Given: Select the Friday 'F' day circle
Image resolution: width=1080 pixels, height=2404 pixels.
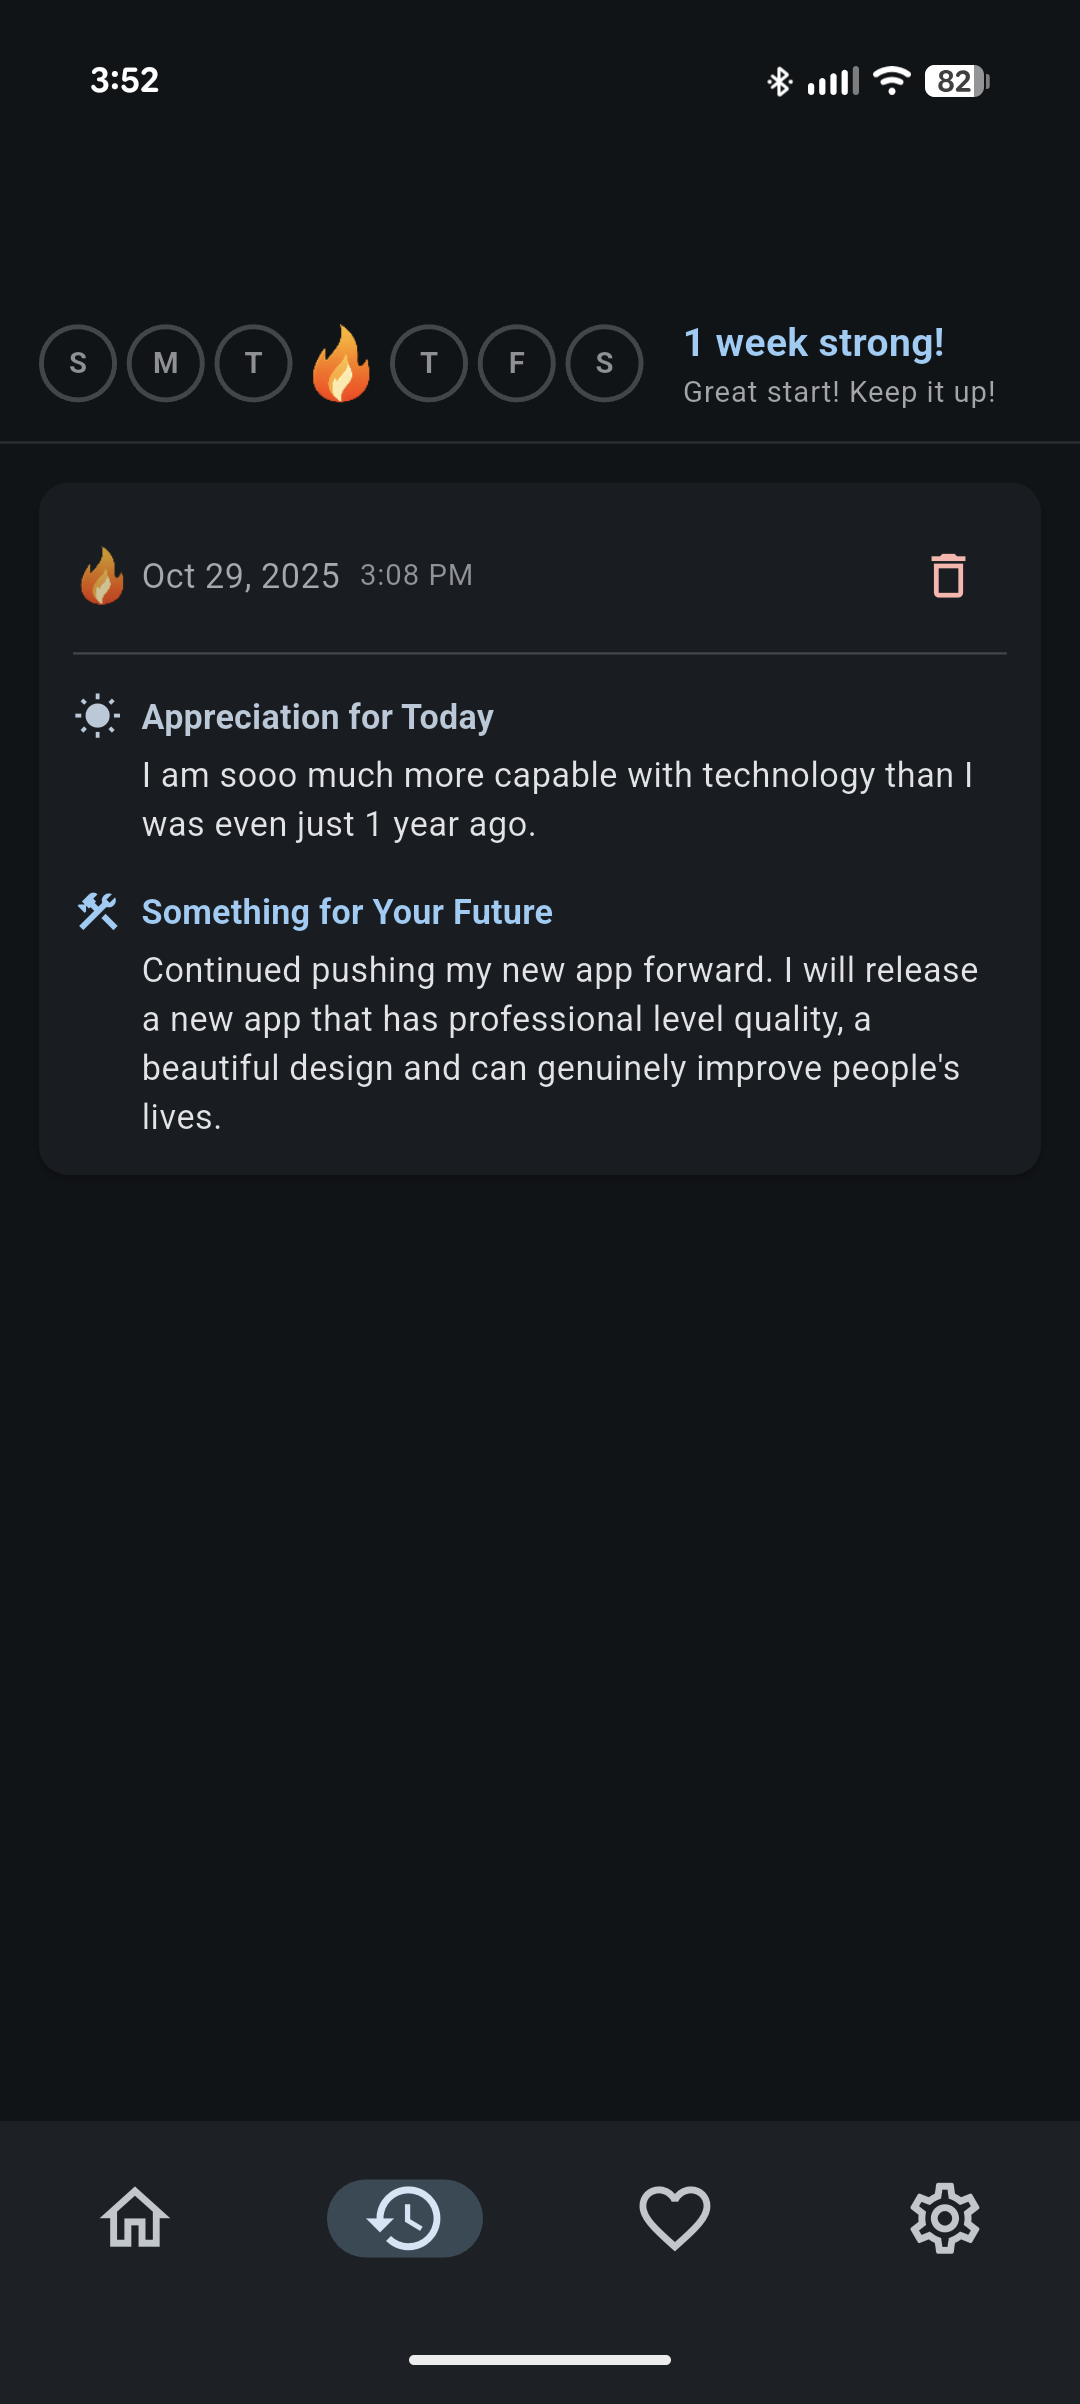Looking at the screenshot, I should [517, 363].
